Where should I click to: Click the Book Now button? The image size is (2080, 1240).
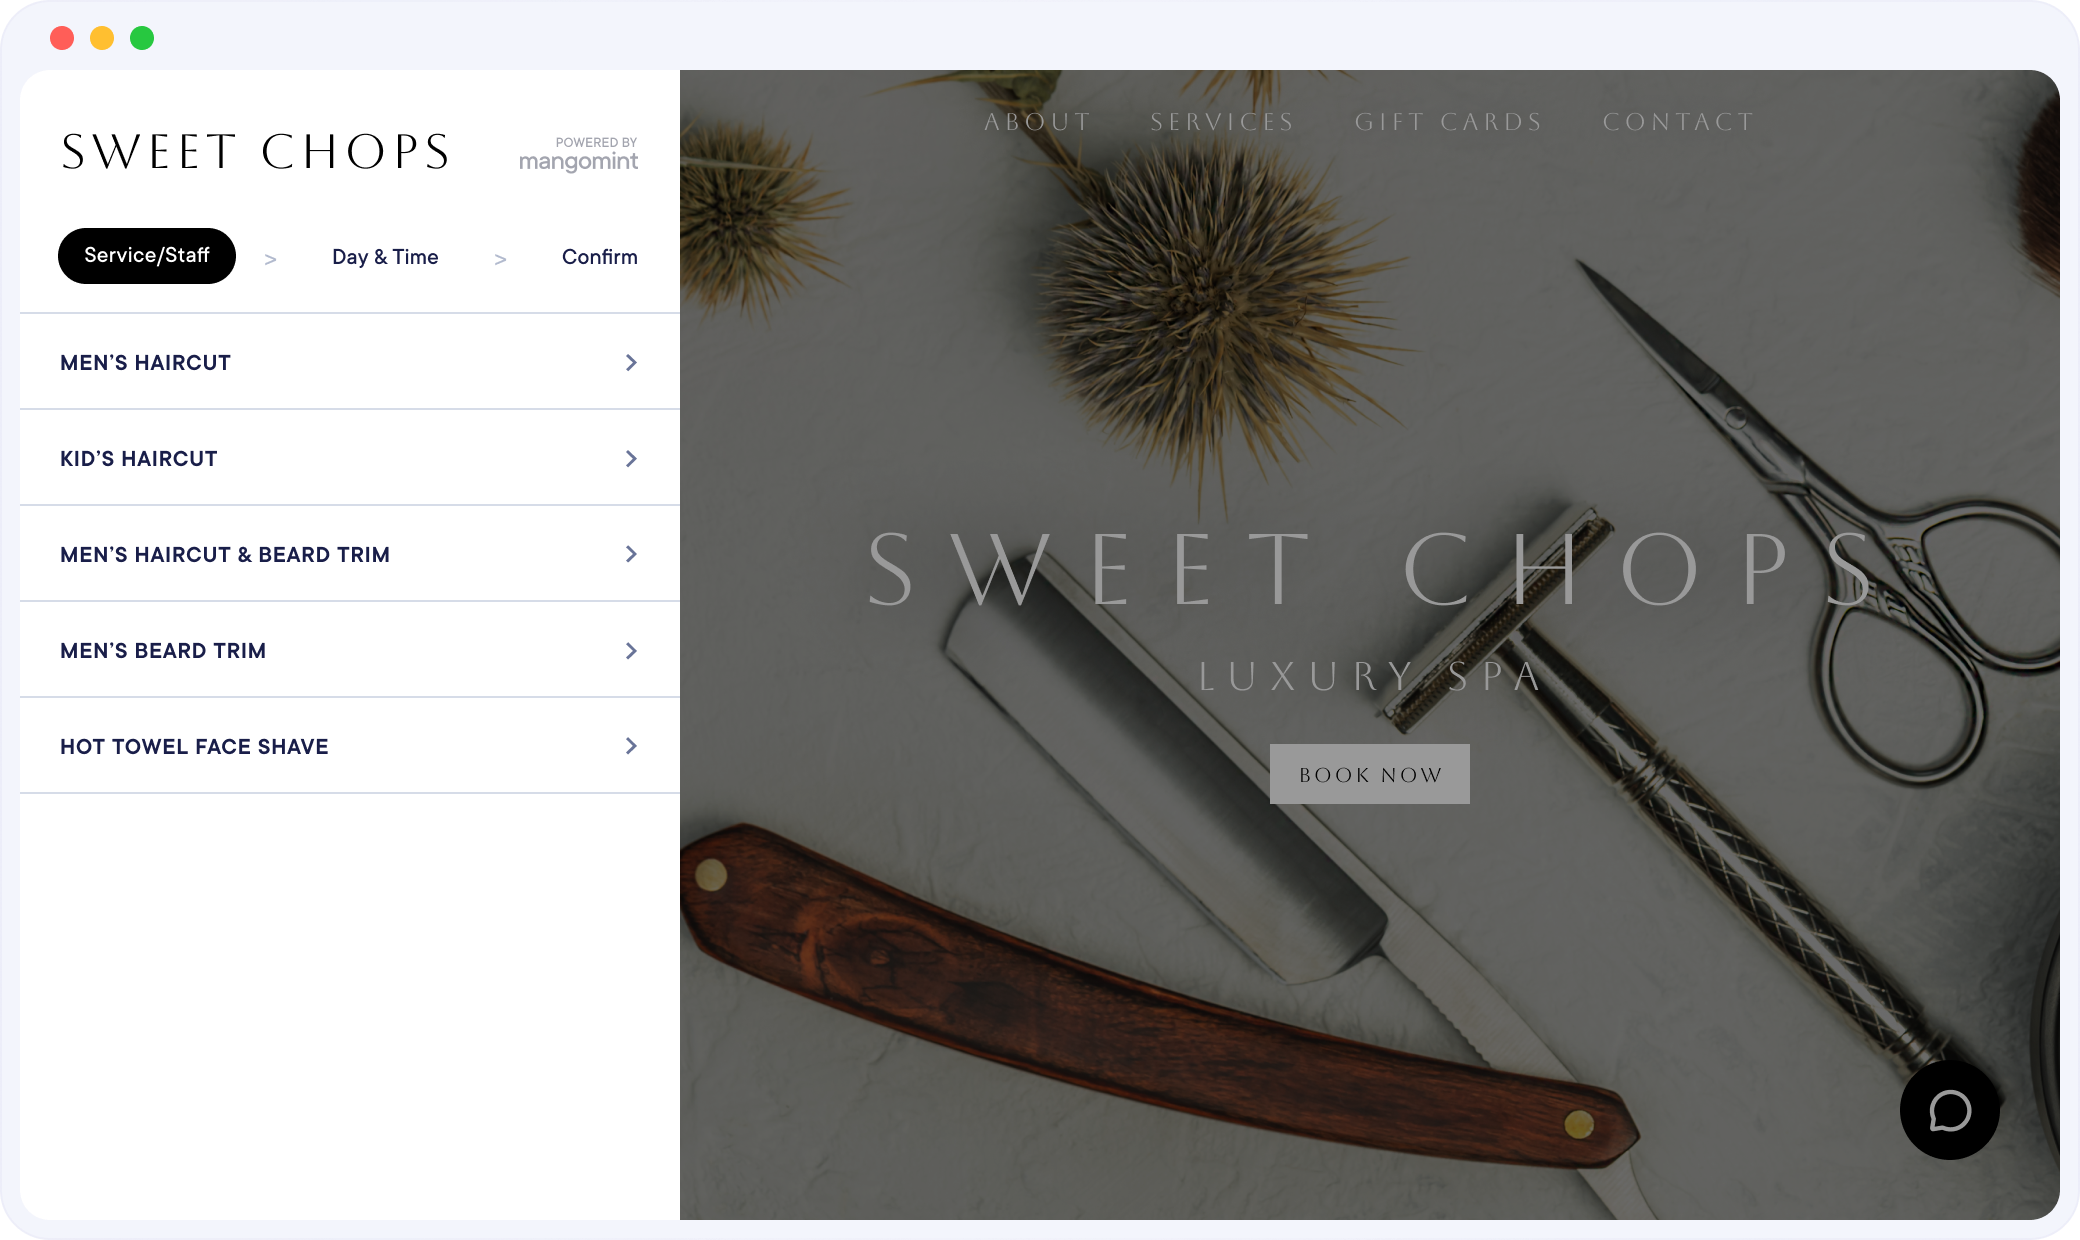1370,774
